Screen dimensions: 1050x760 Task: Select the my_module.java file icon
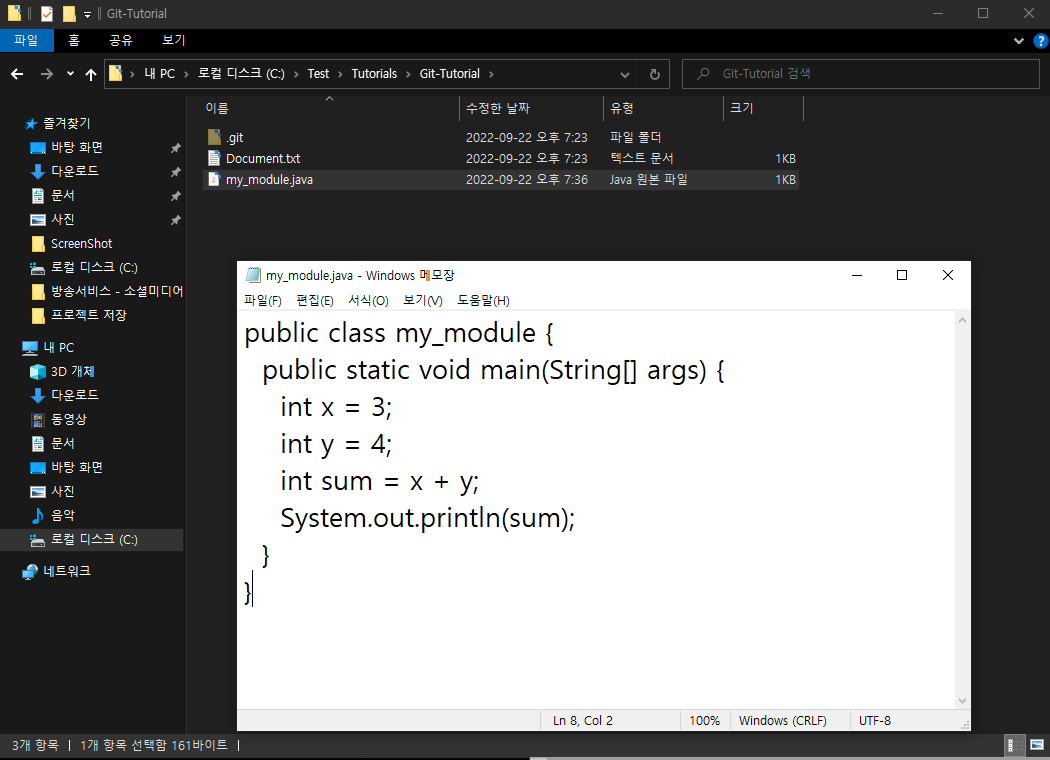pyautogui.click(x=214, y=179)
